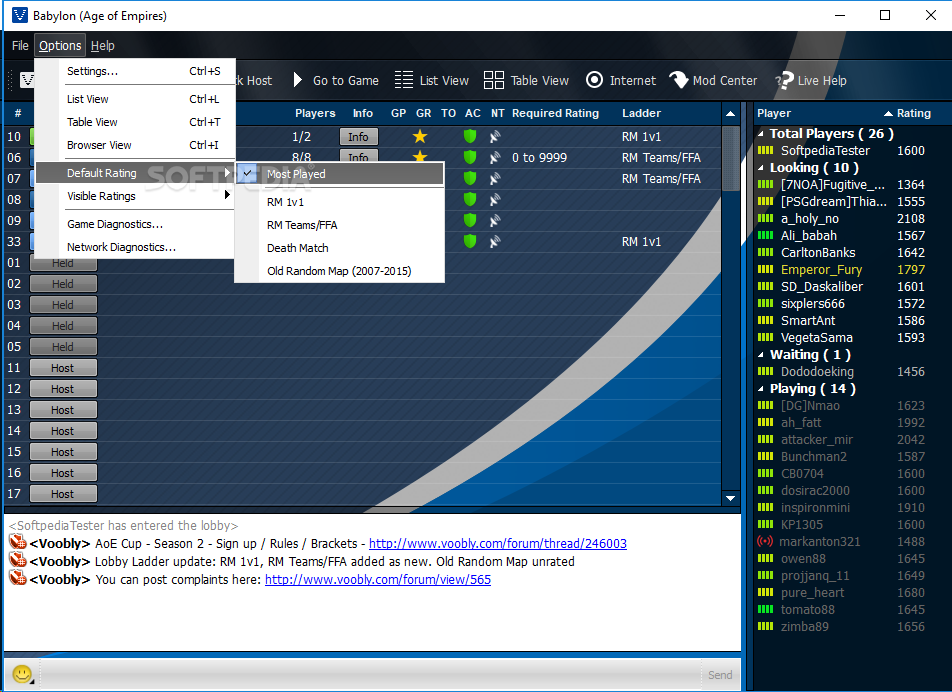
Task: Sort by Required Rating column header
Action: (555, 113)
